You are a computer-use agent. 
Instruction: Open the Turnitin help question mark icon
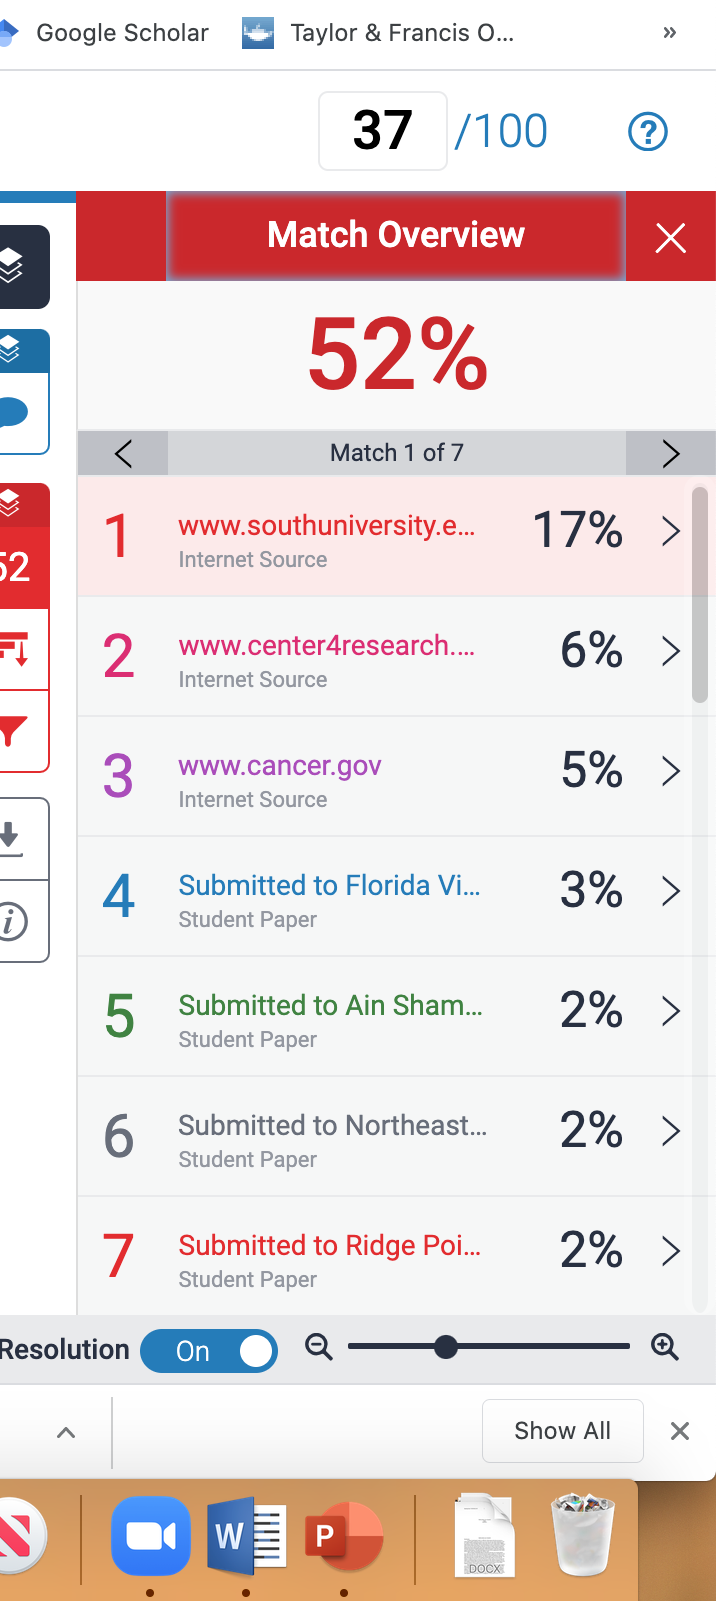(647, 131)
